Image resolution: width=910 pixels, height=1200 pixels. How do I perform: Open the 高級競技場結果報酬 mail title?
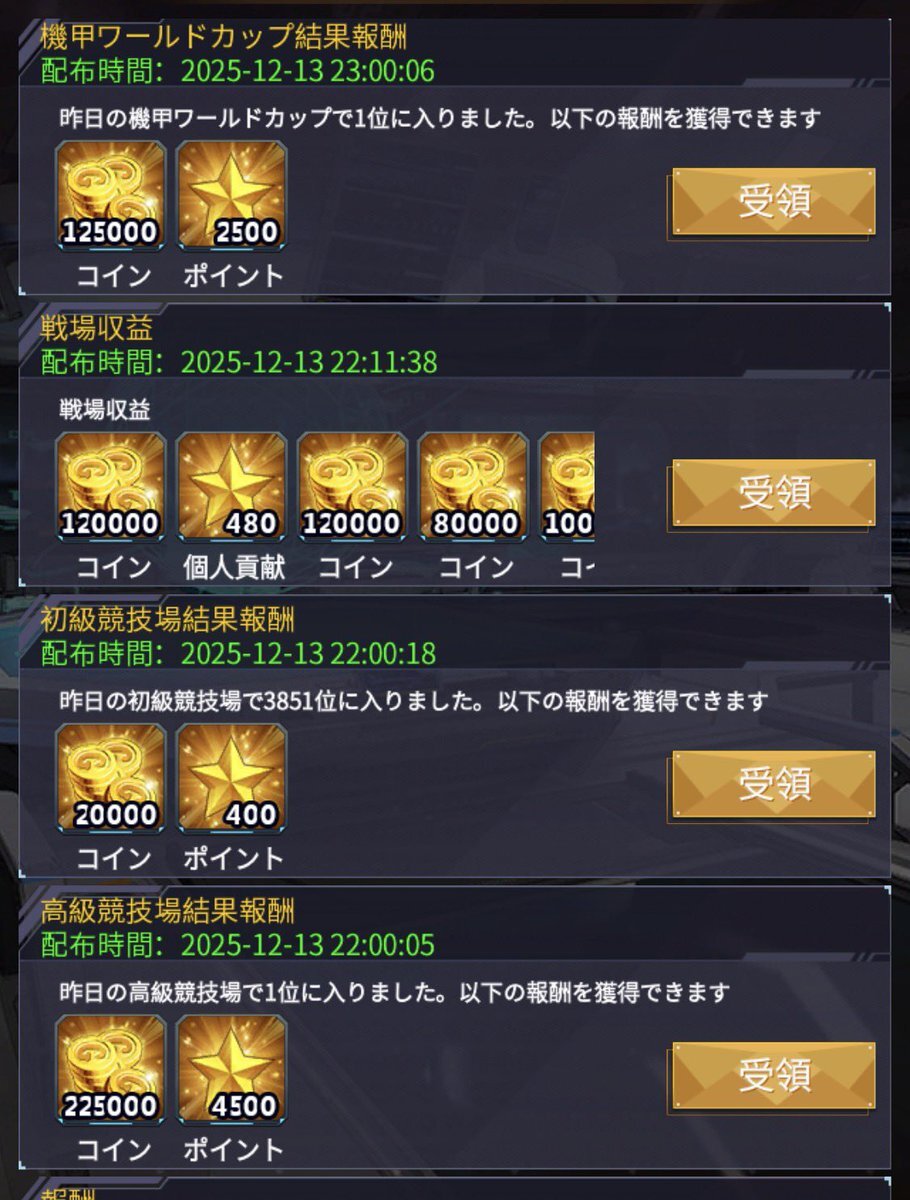point(168,911)
